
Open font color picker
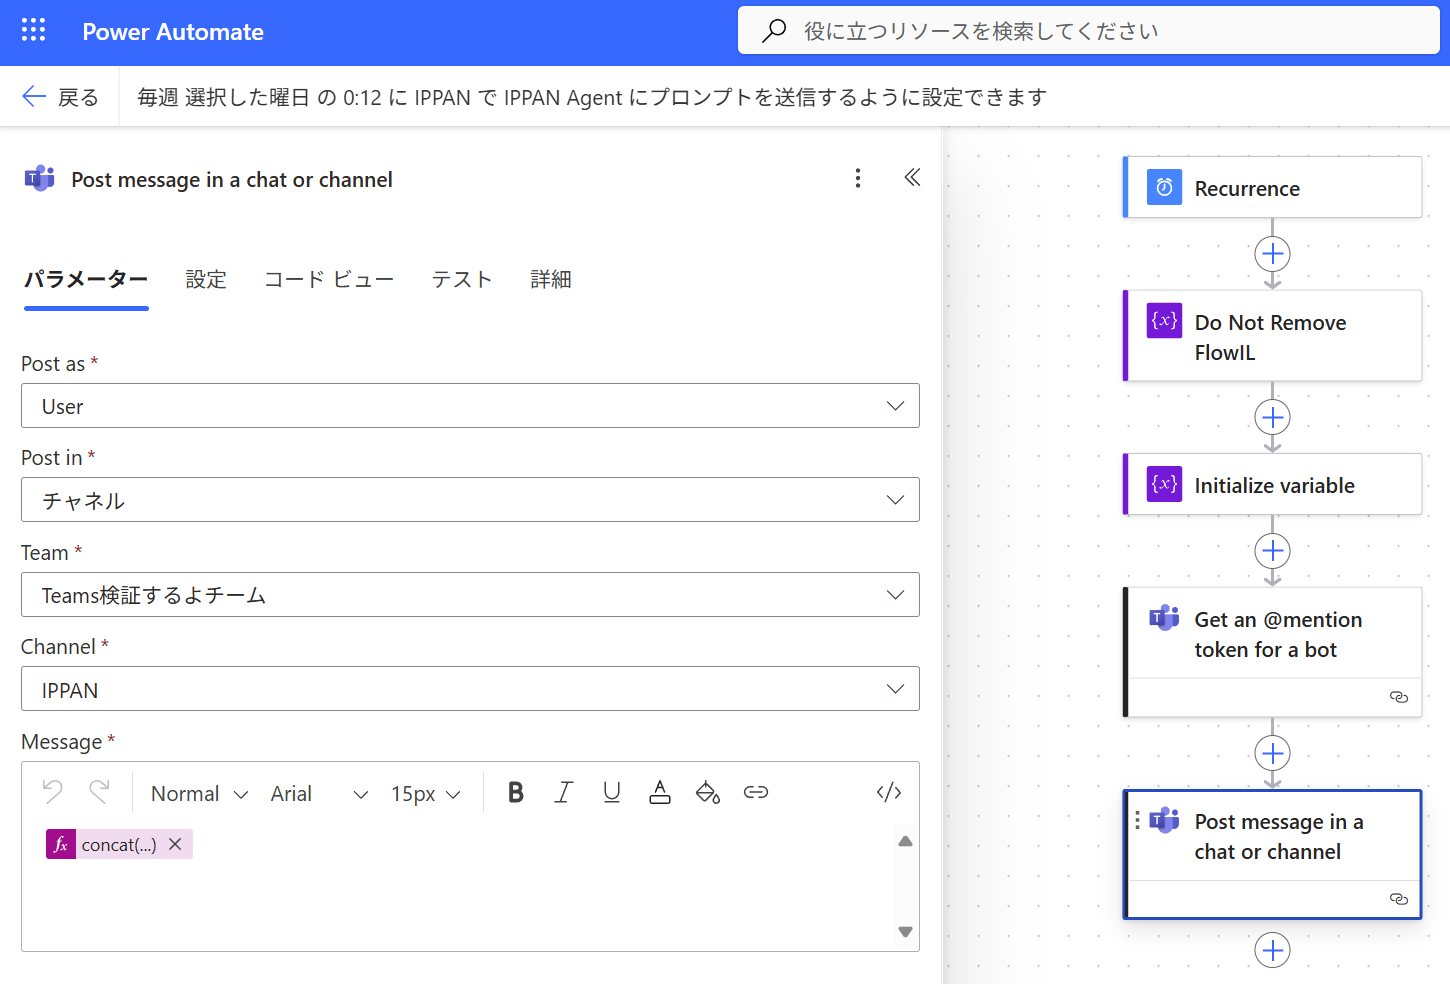tap(660, 792)
